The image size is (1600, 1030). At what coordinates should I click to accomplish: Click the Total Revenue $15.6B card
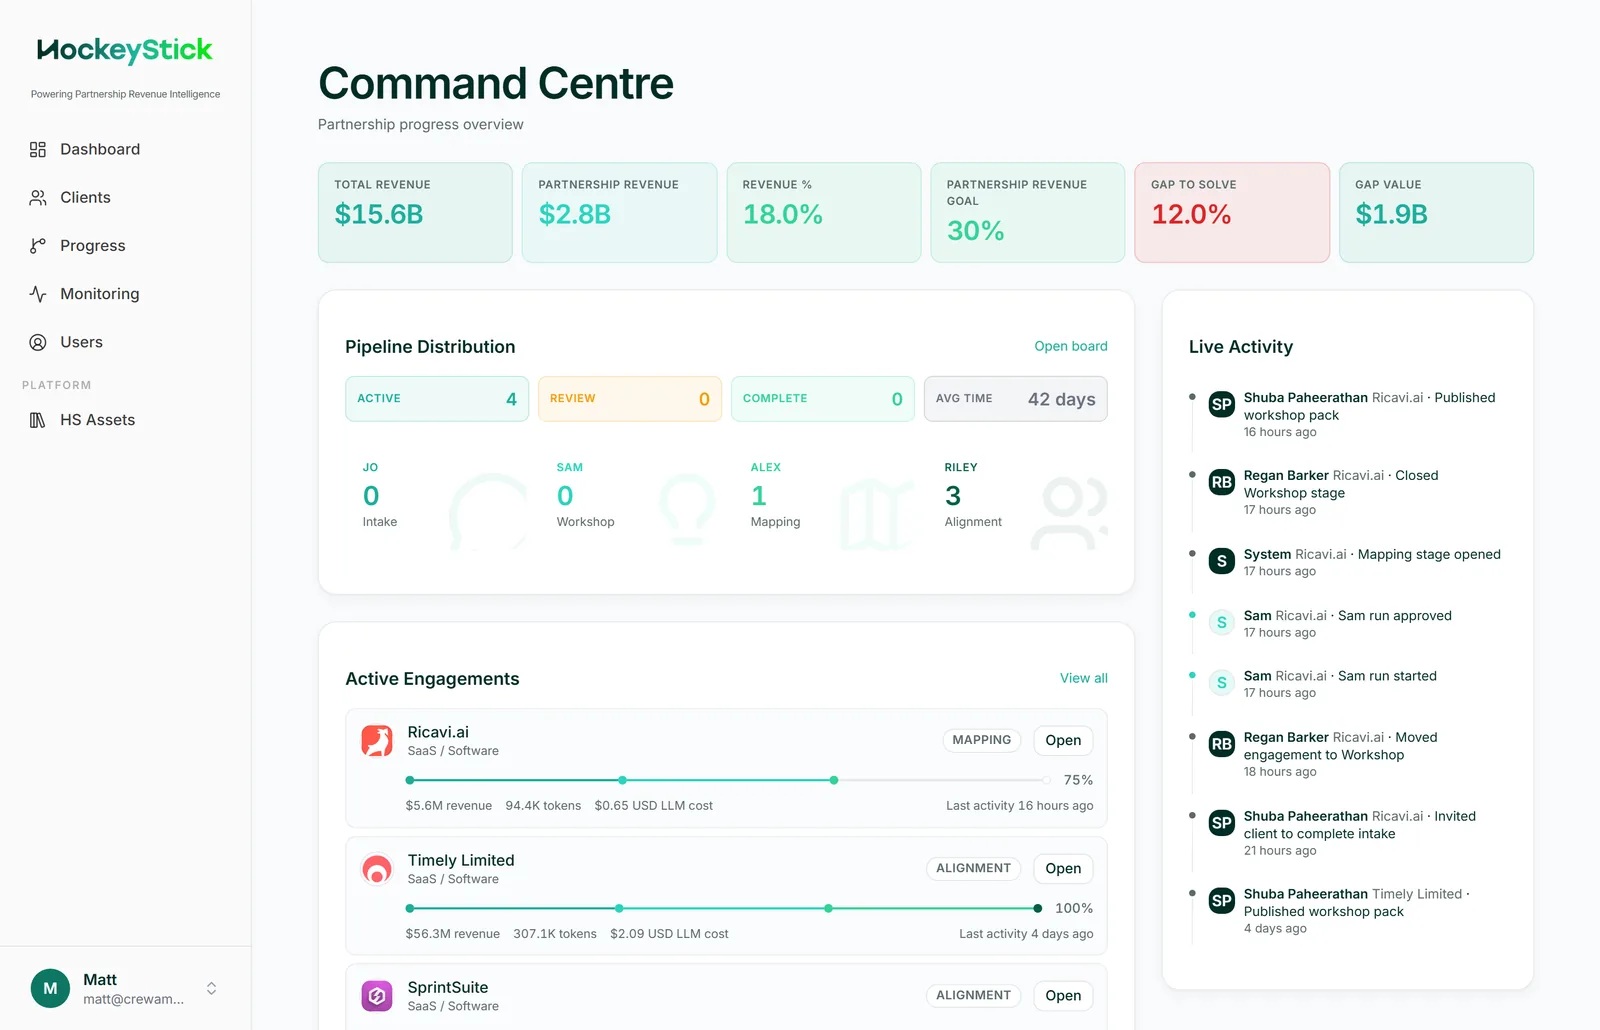pyautogui.click(x=415, y=213)
